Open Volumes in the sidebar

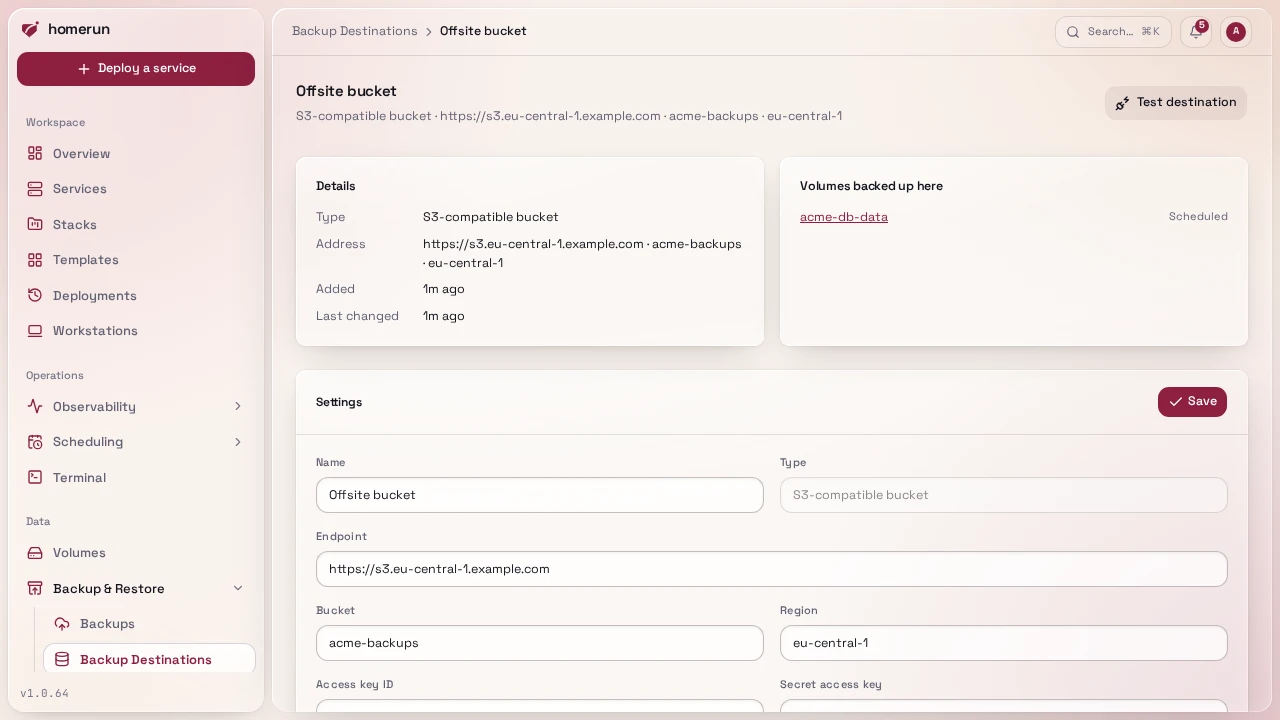pos(136,553)
